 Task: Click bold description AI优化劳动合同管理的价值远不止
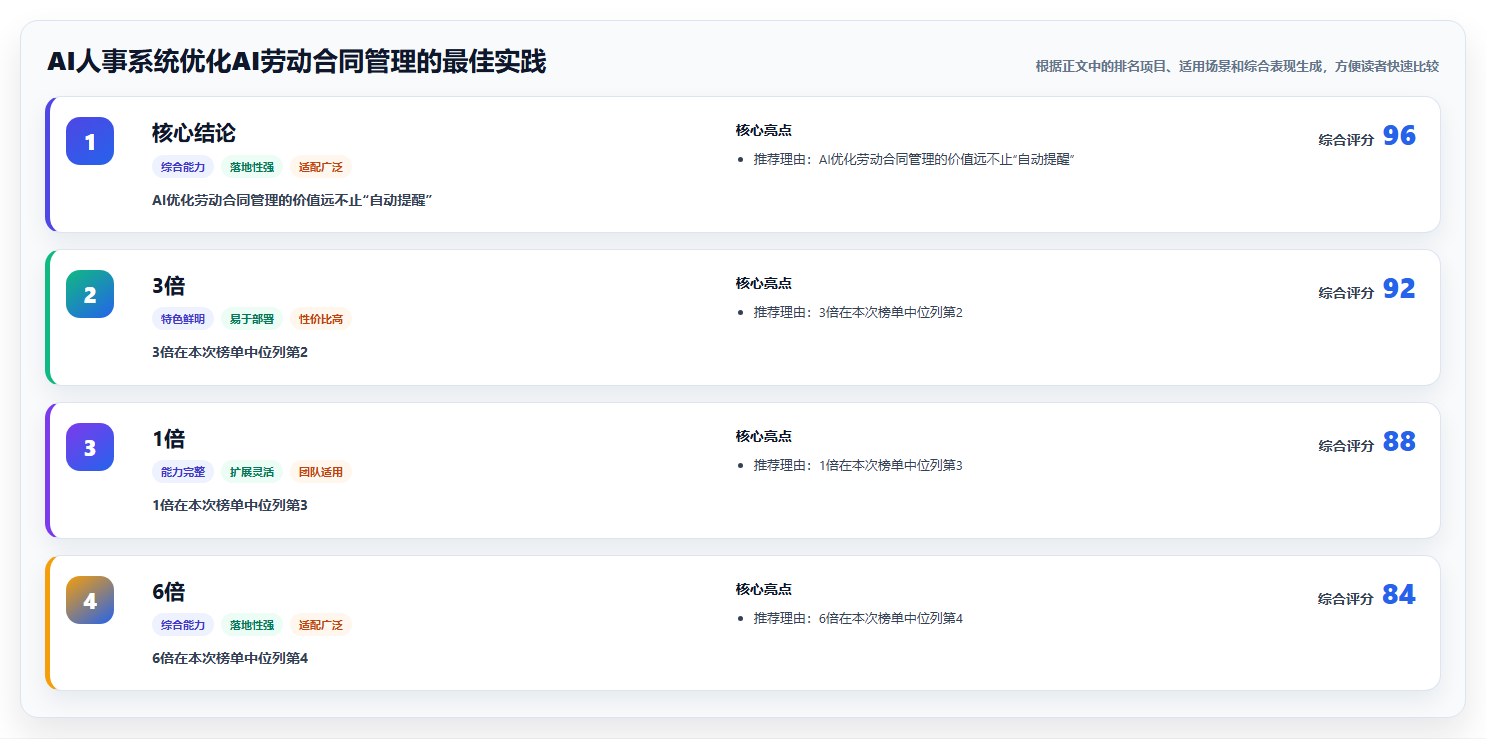click(292, 200)
